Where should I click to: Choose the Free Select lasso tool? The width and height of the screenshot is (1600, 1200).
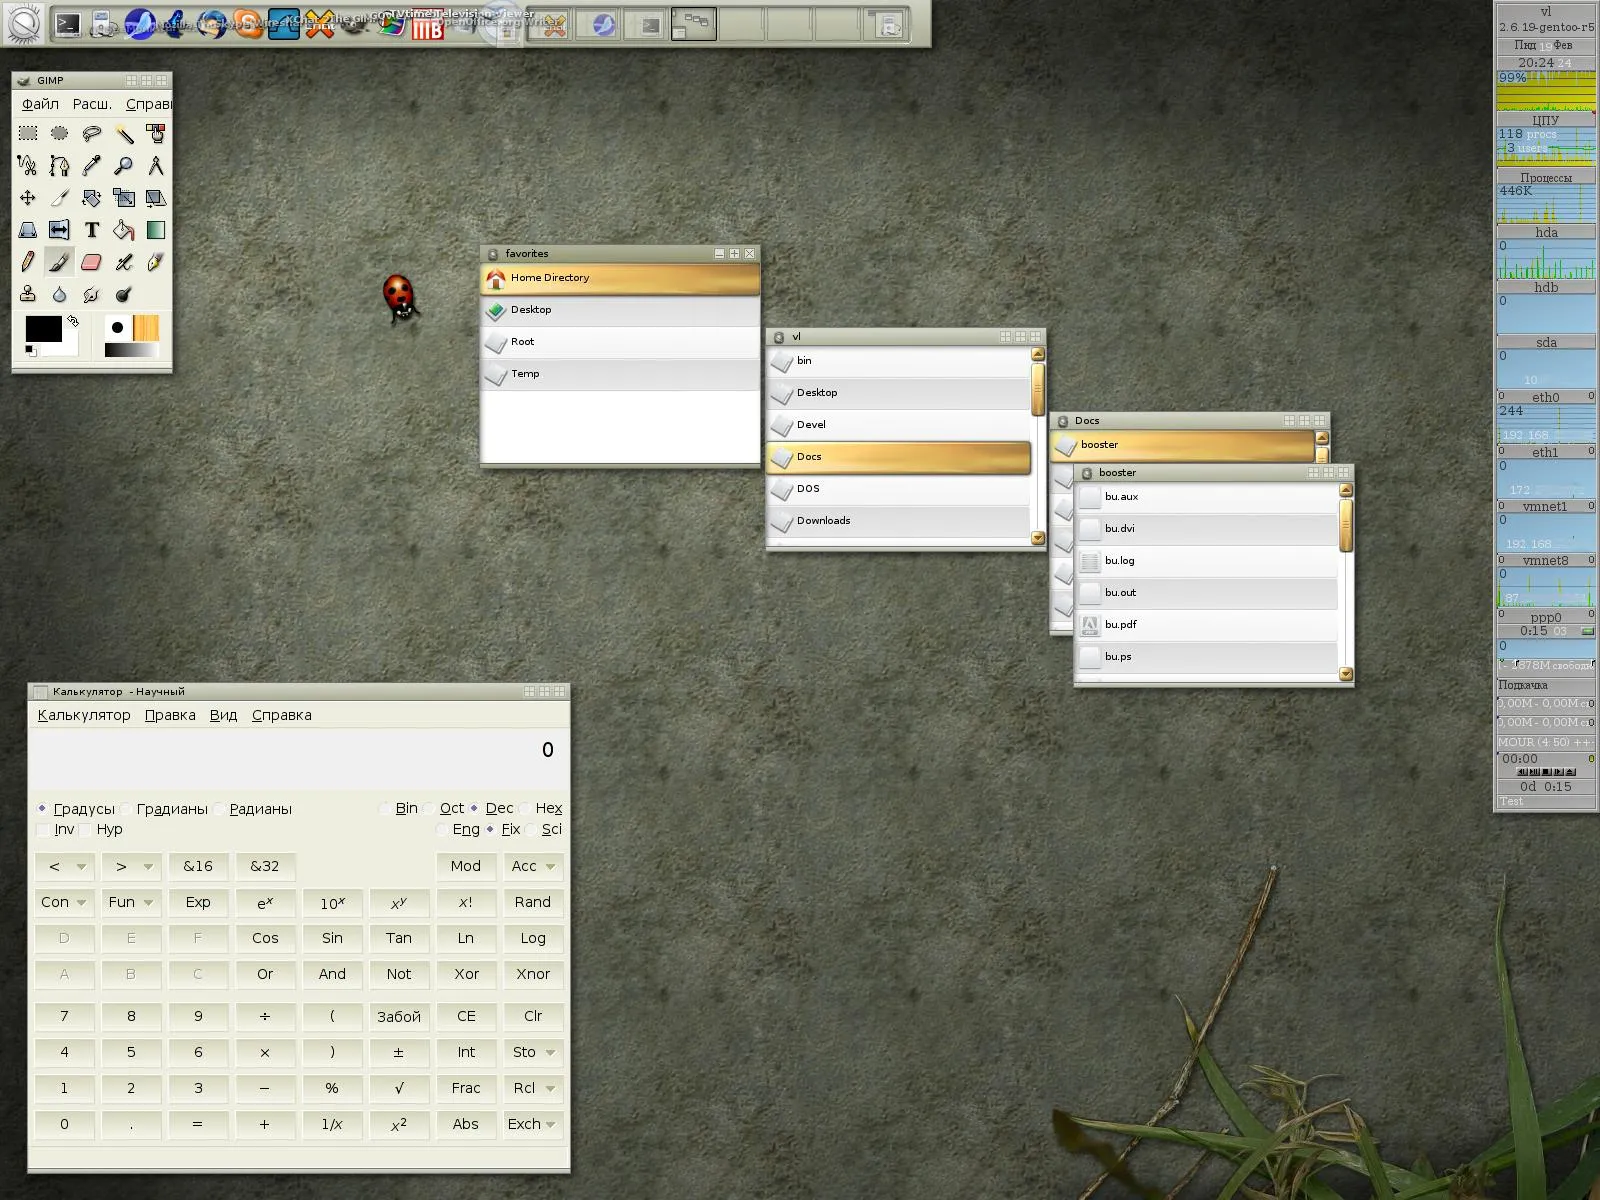click(92, 133)
